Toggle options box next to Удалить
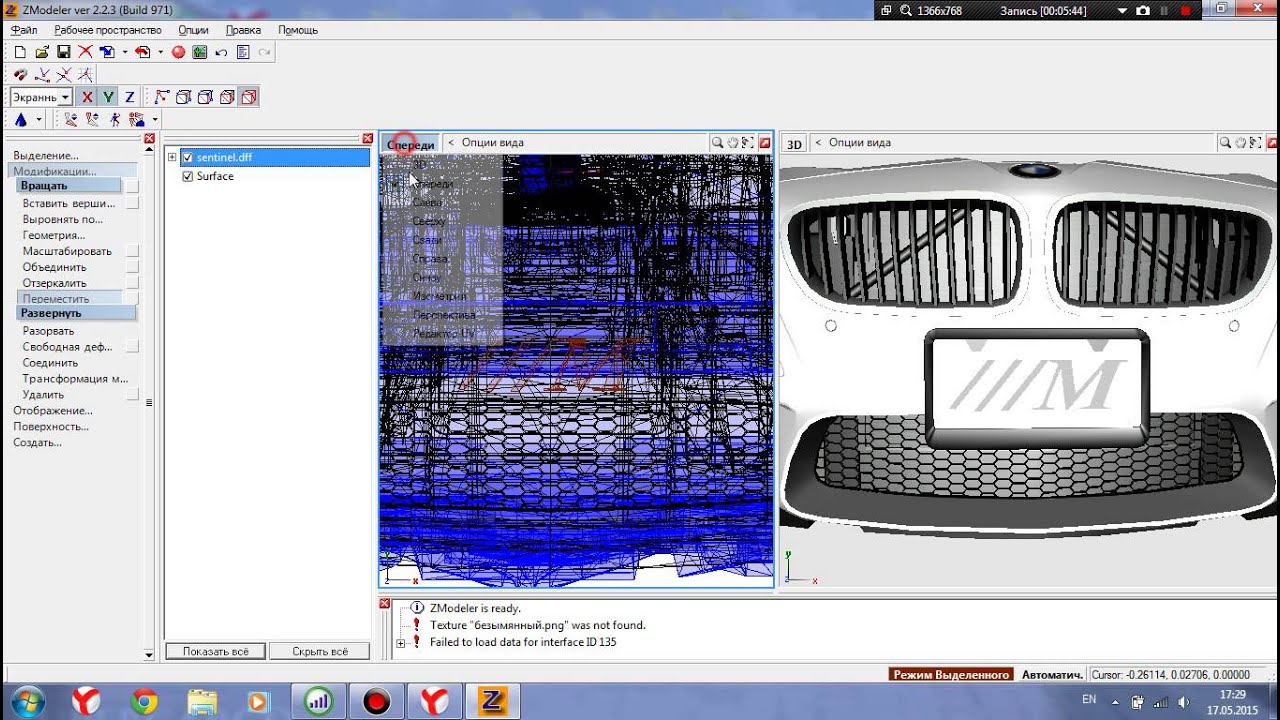 (132, 395)
